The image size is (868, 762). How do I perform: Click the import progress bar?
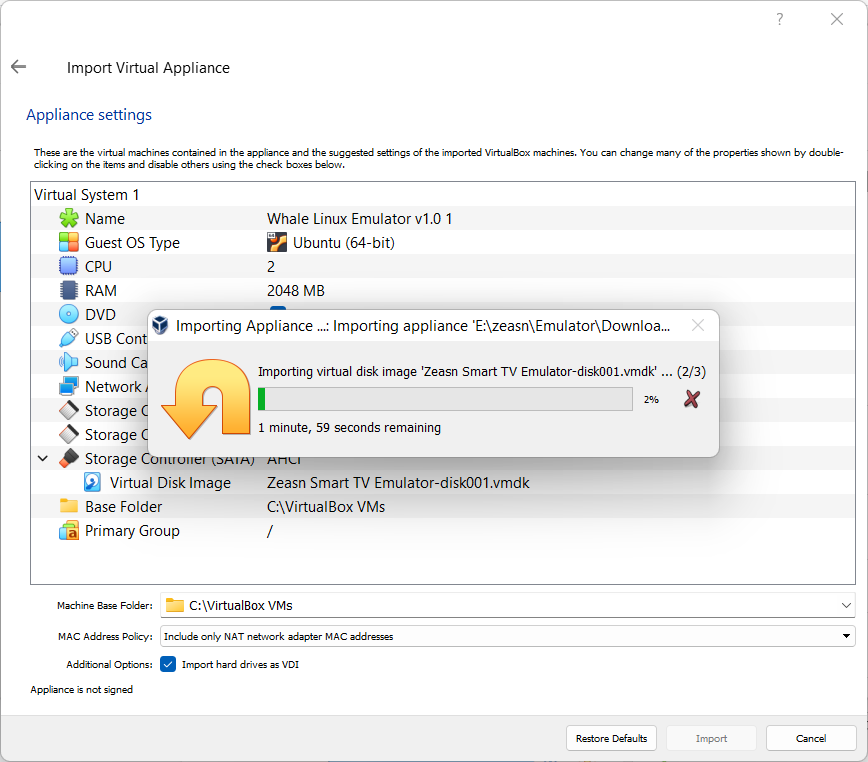click(445, 399)
